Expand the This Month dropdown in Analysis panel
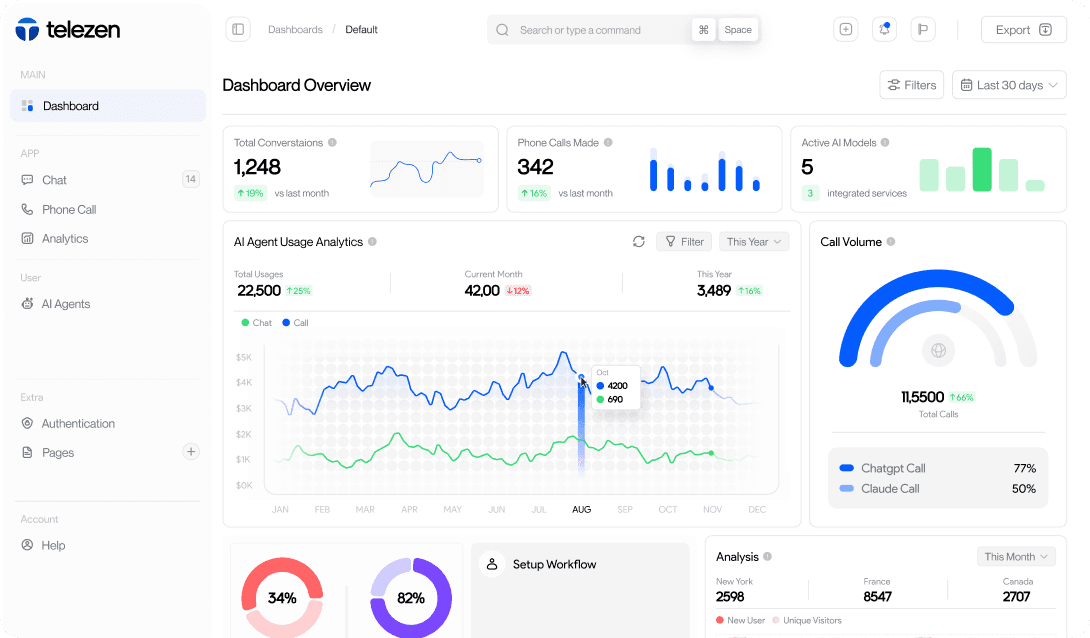Image resolution: width=1090 pixels, height=638 pixels. click(1016, 556)
